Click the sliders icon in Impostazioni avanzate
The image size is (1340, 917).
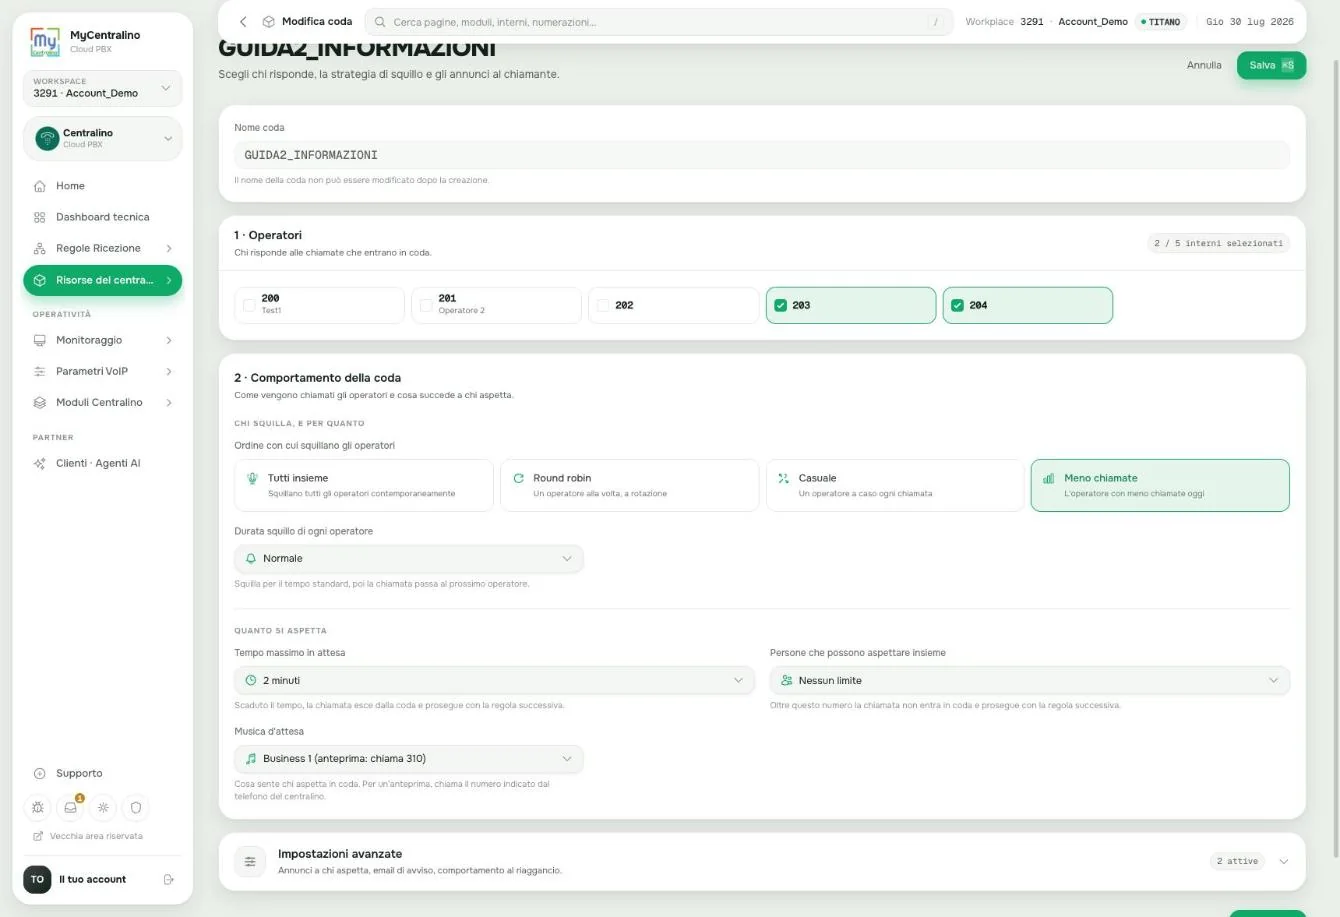250,861
